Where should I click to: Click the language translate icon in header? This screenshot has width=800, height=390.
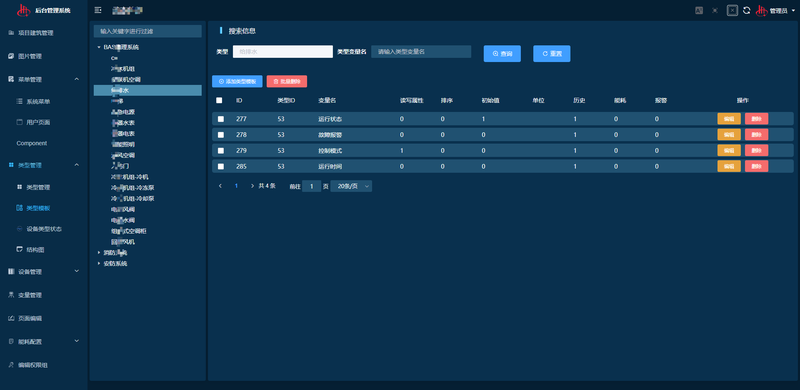click(x=699, y=10)
